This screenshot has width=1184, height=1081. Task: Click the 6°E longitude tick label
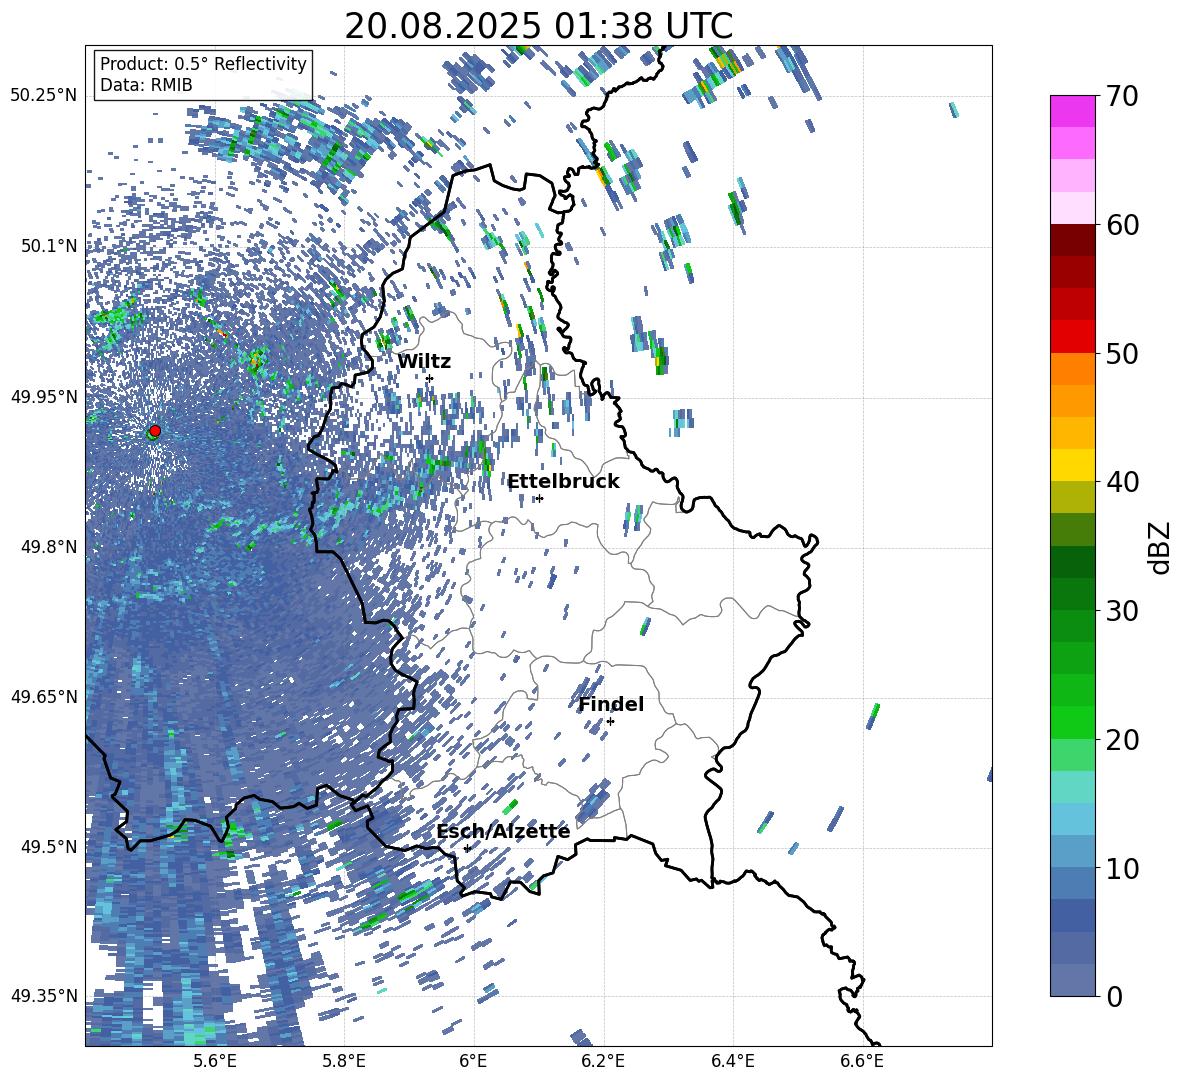(473, 1061)
